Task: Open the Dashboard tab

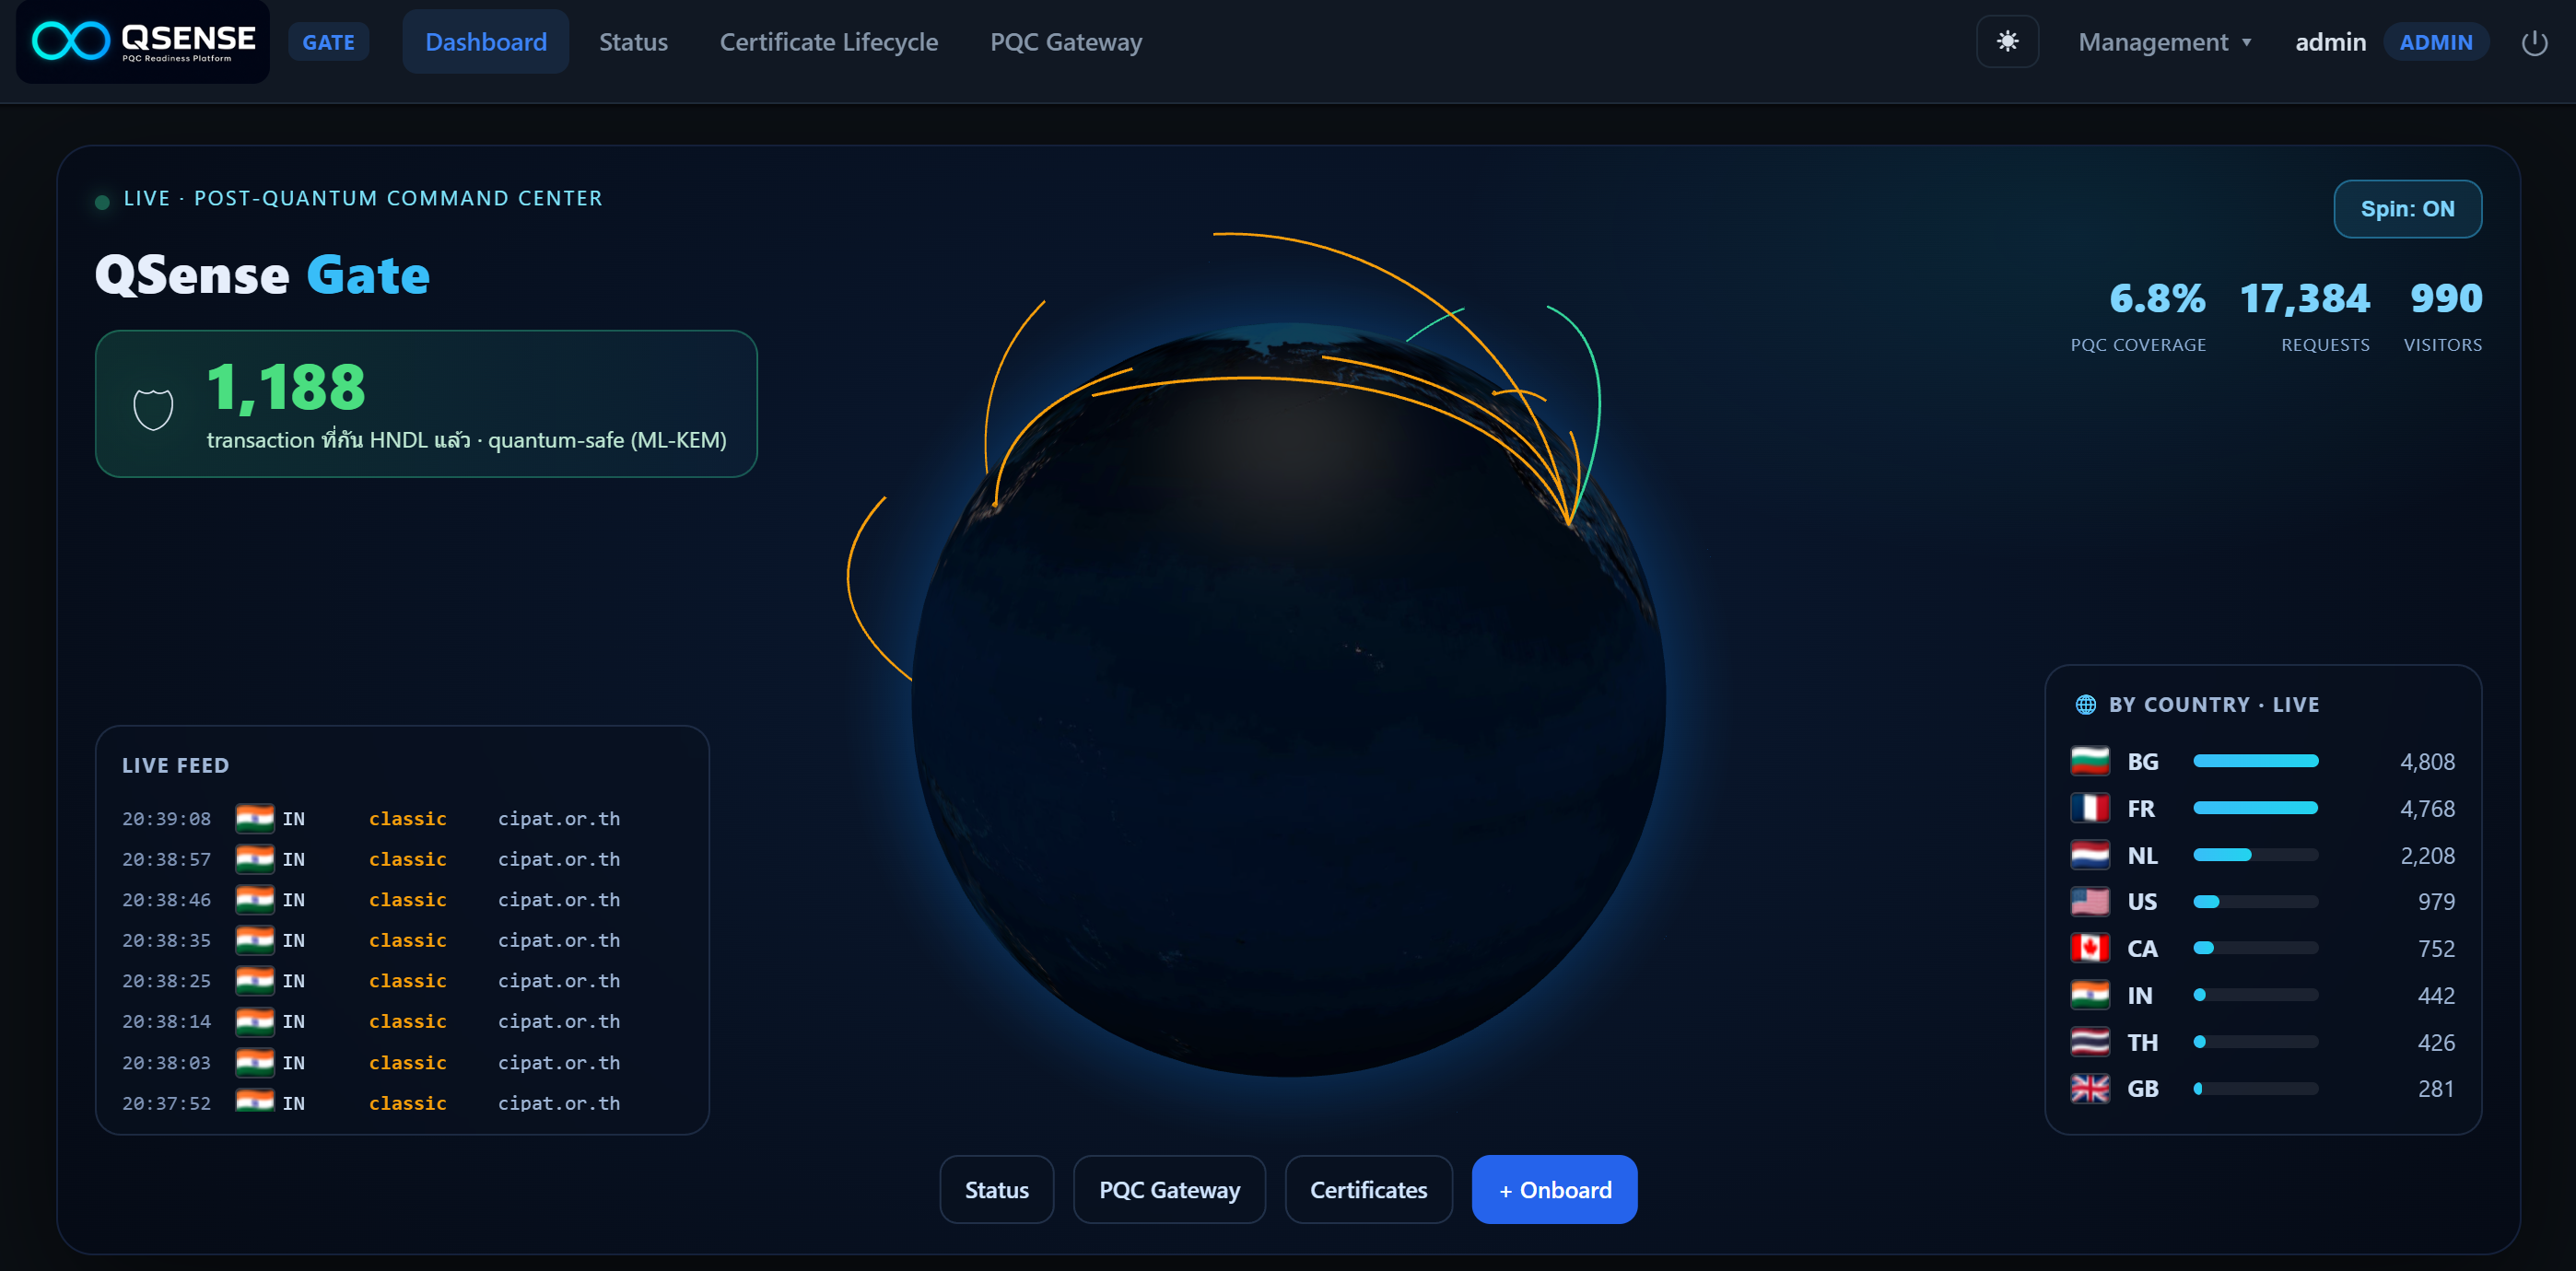Action: (x=486, y=41)
